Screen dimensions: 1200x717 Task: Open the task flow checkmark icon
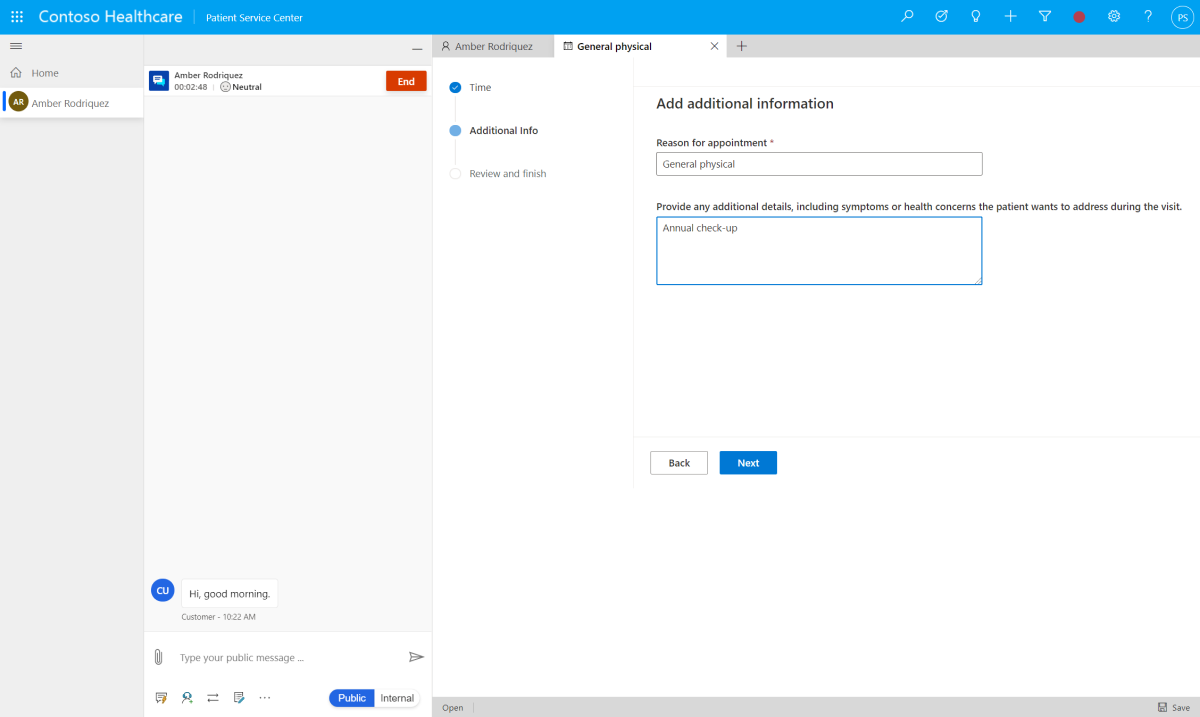click(941, 17)
